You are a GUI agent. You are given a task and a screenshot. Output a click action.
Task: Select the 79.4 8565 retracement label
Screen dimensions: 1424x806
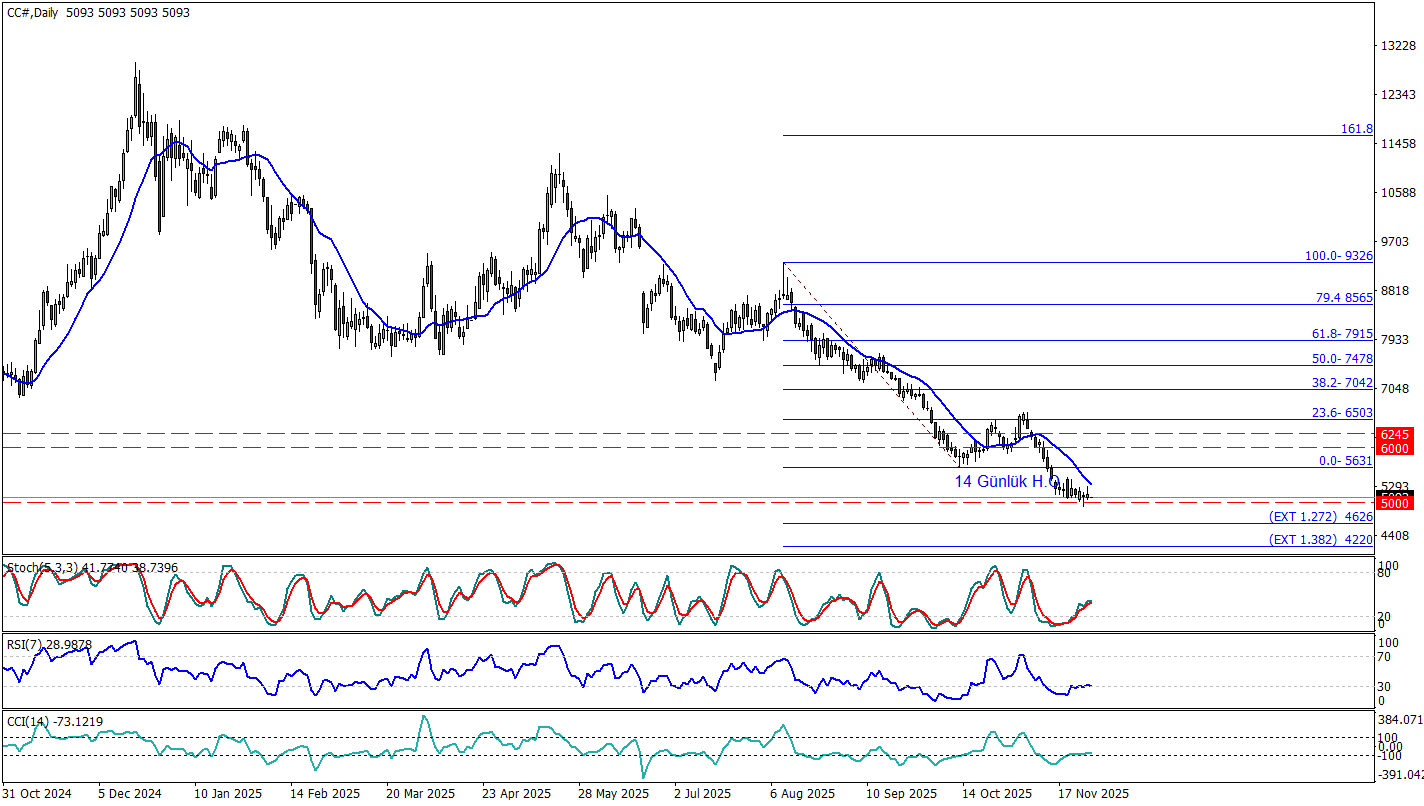tap(1341, 298)
